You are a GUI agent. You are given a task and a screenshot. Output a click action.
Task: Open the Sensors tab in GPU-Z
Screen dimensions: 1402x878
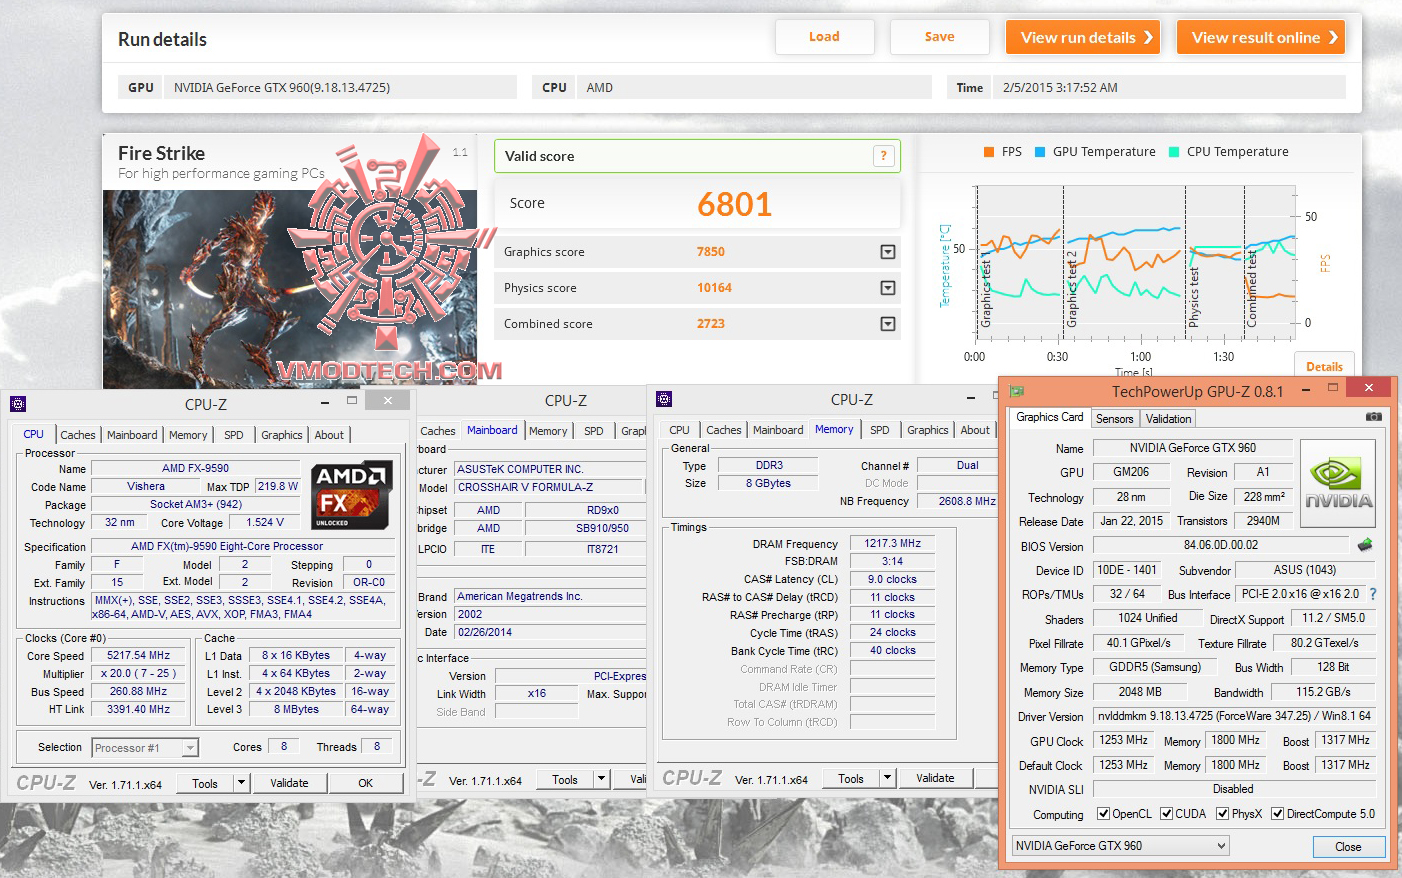[x=1114, y=419]
